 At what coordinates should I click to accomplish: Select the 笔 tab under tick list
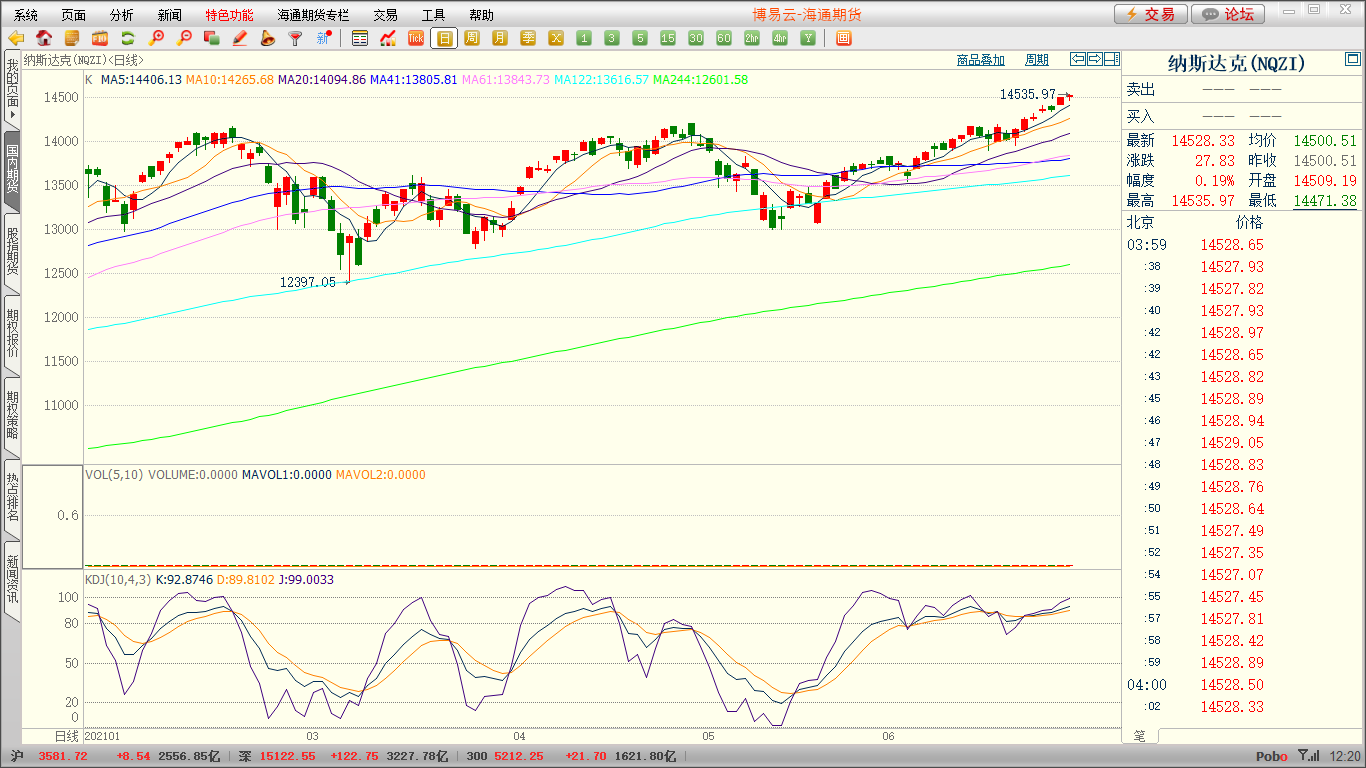[1140, 735]
